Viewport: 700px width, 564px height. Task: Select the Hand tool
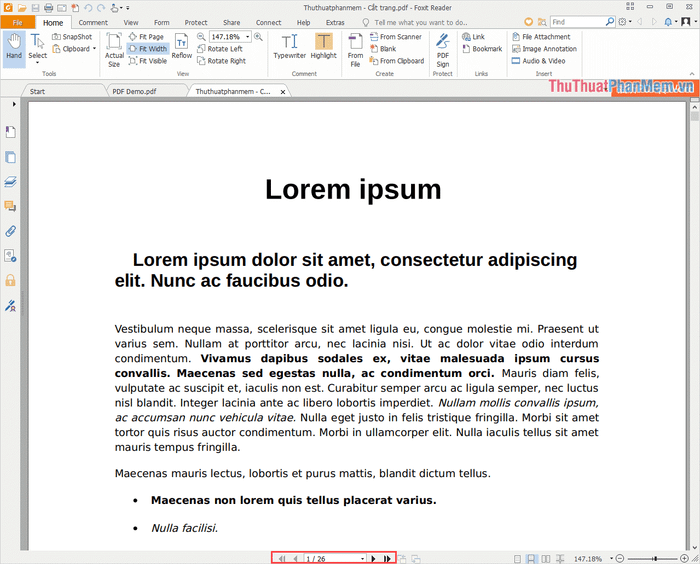tap(14, 47)
